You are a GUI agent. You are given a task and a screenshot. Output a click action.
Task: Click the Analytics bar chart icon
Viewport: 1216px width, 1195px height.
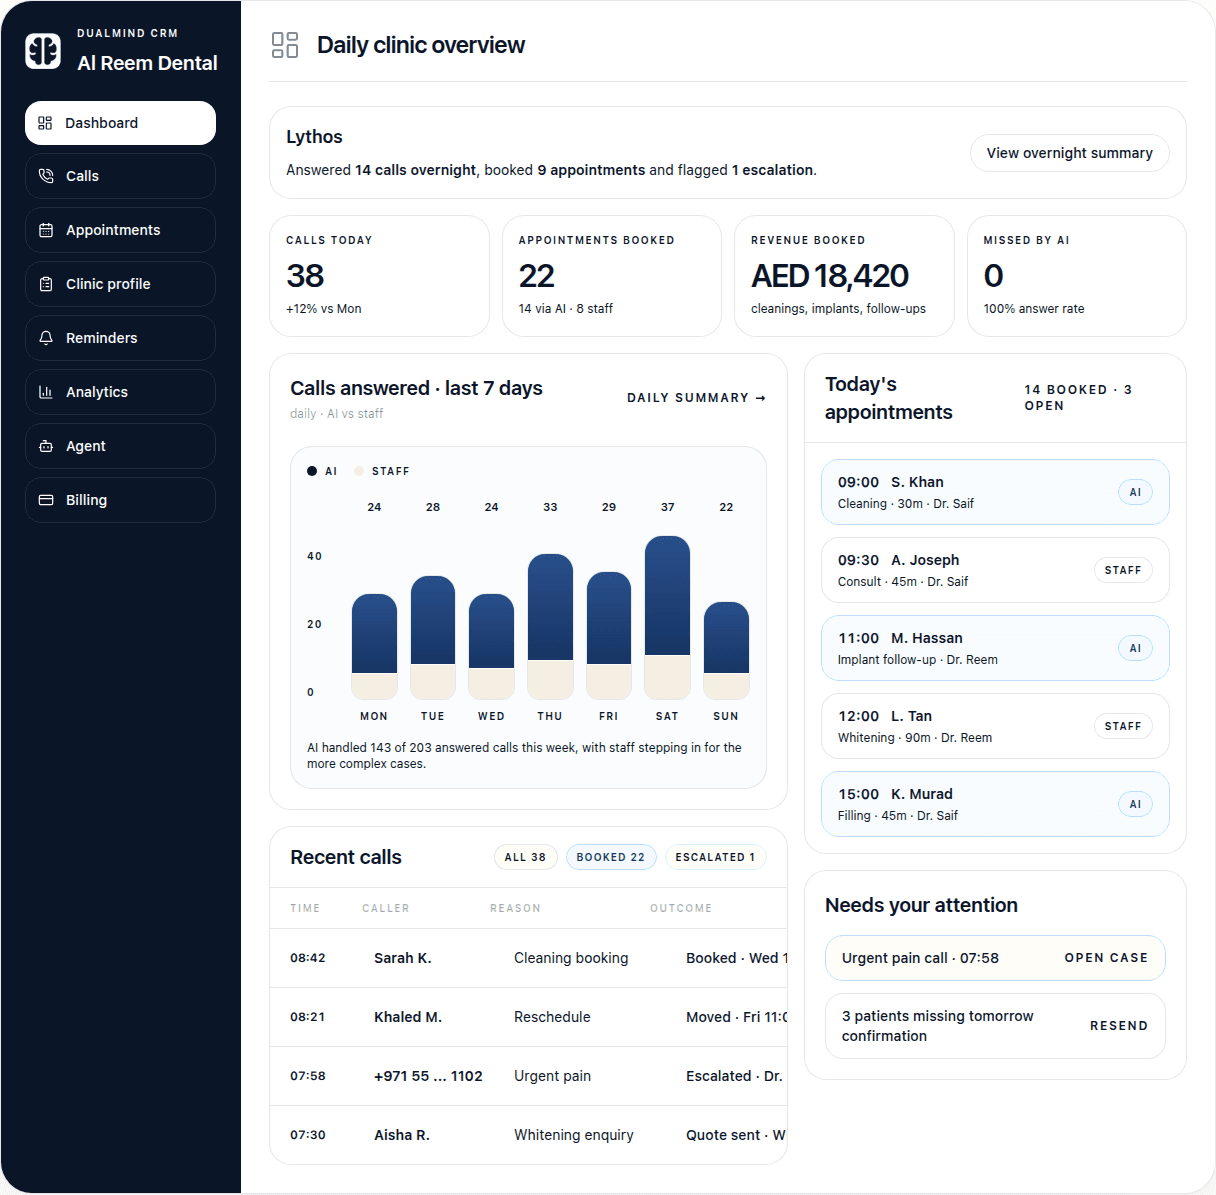coord(46,392)
